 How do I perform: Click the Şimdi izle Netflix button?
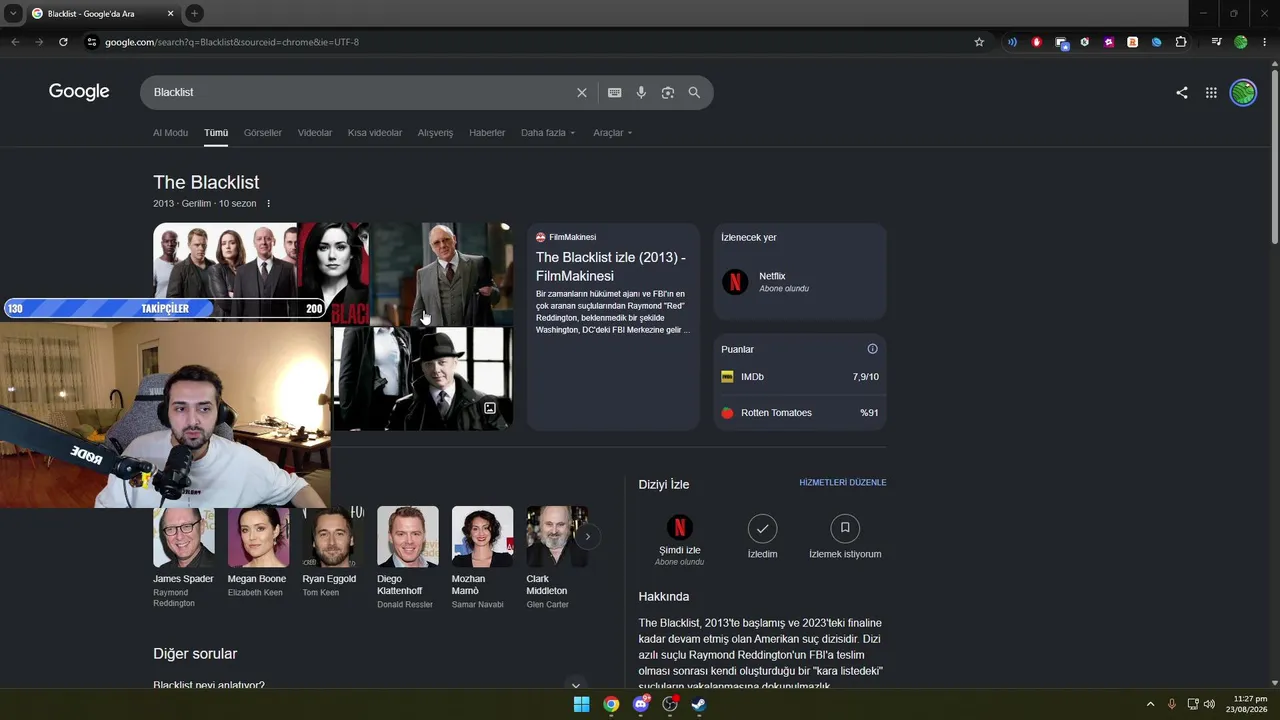point(679,540)
